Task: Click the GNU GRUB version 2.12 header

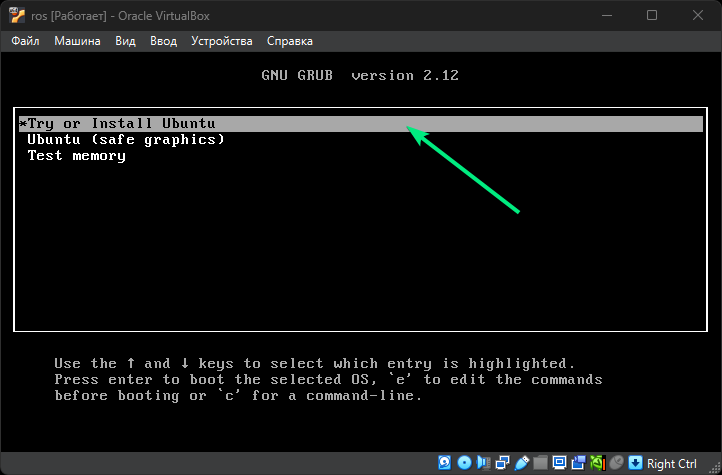Action: click(360, 75)
